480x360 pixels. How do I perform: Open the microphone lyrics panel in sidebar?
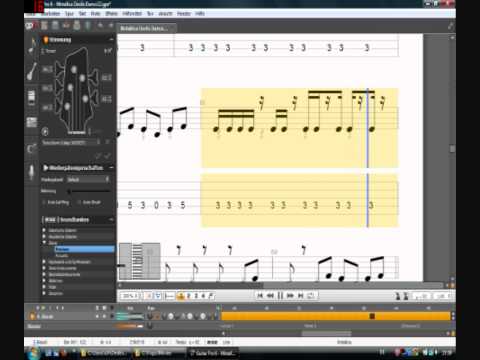[x=32, y=172]
